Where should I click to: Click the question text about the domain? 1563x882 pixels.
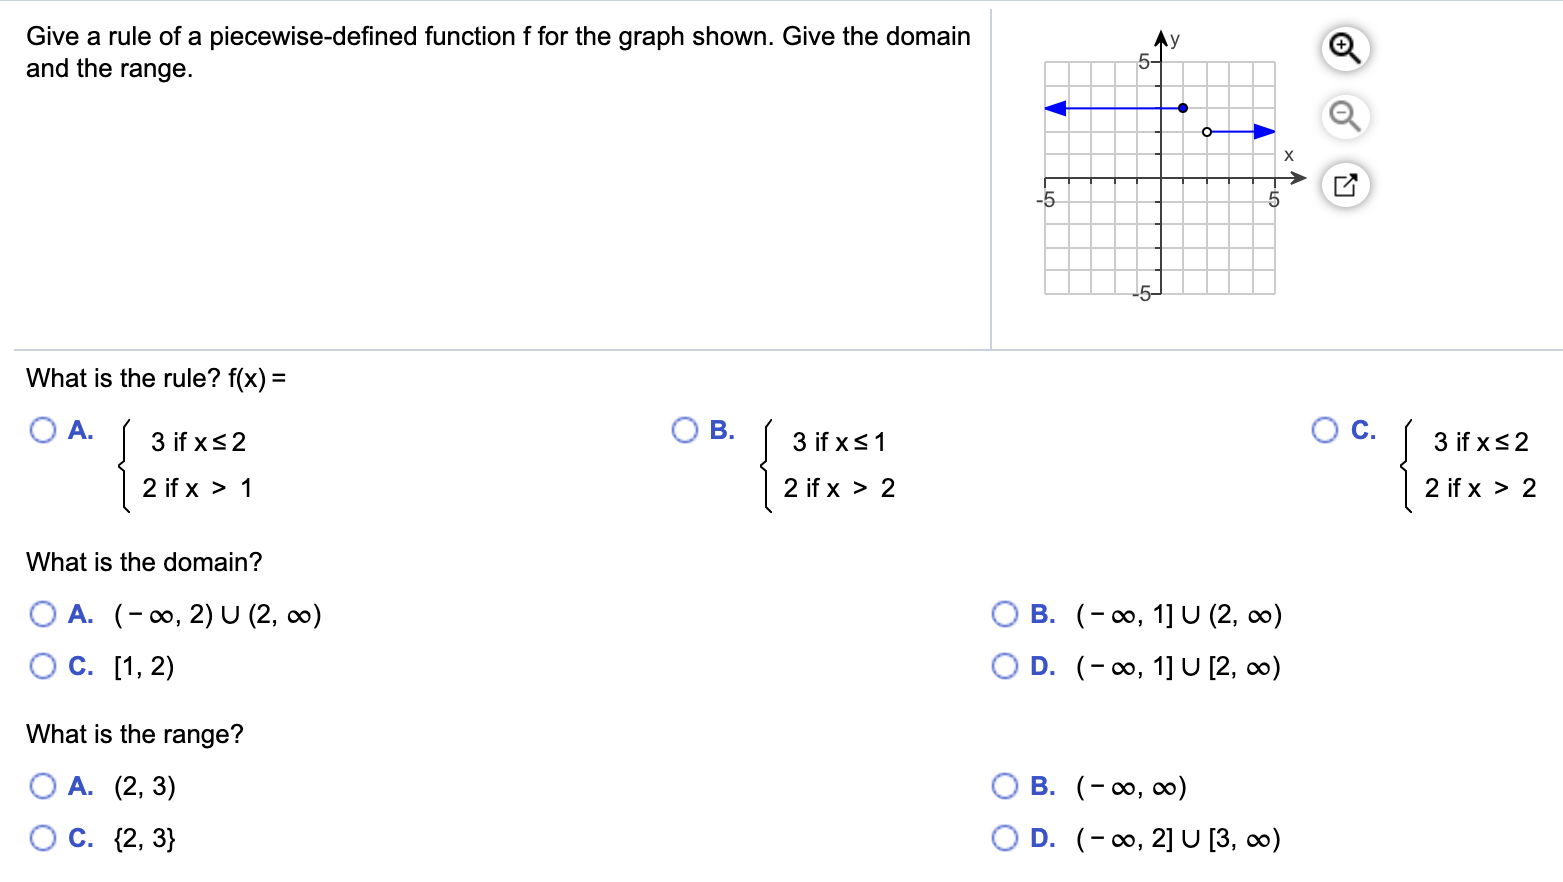(x=144, y=562)
